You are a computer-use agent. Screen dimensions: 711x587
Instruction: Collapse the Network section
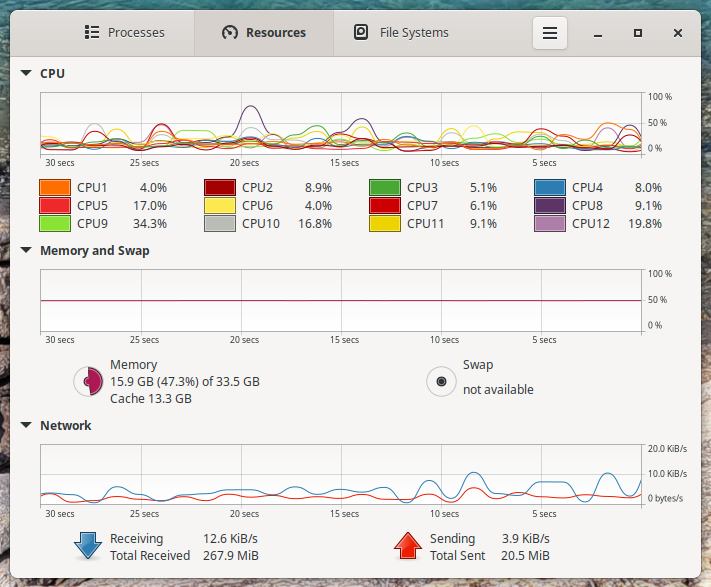[x=26, y=426]
